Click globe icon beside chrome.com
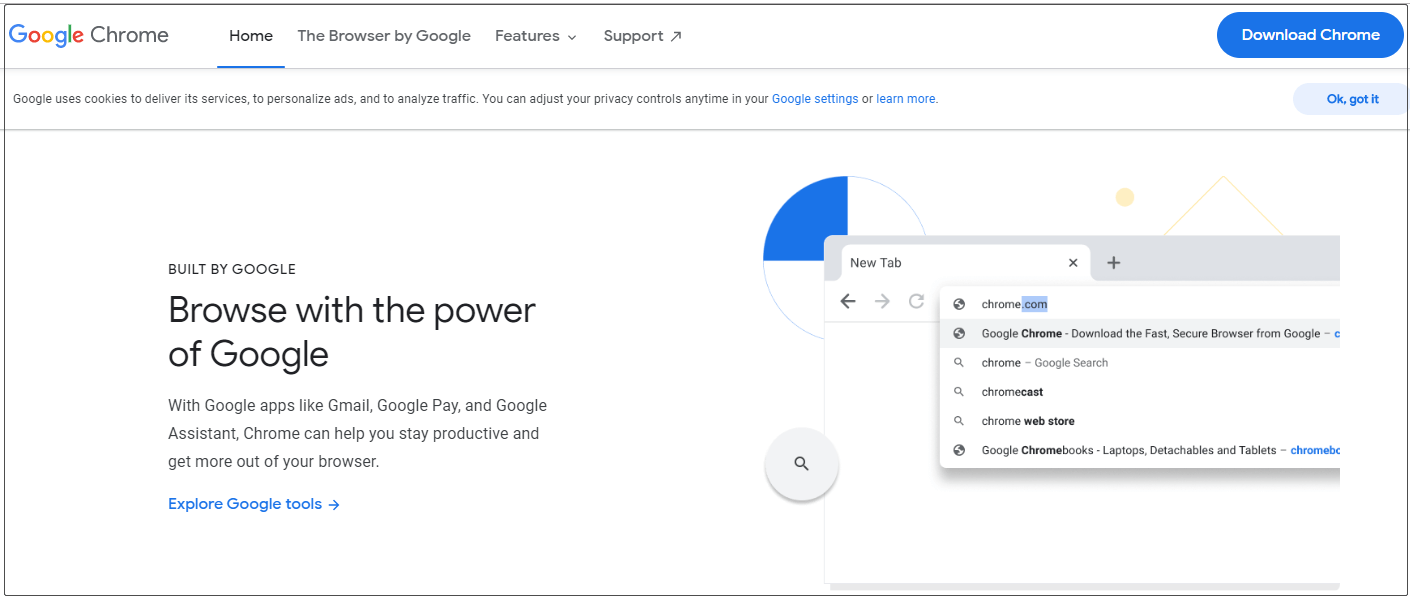The image size is (1410, 599). [x=959, y=304]
